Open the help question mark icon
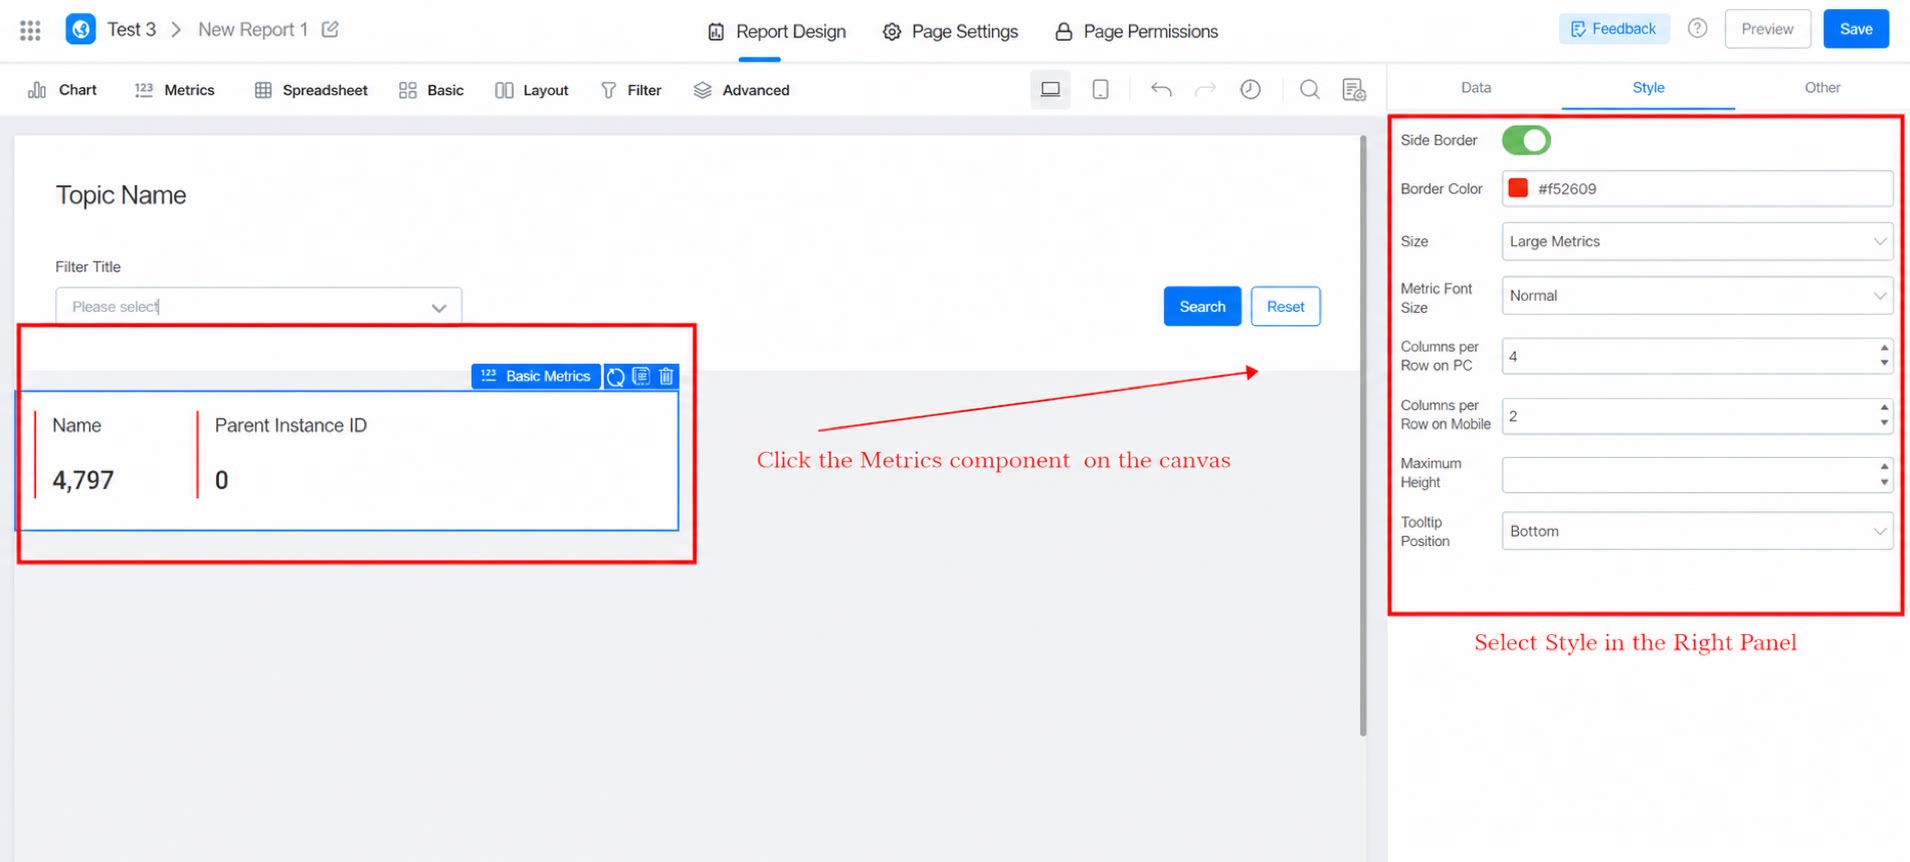 [1697, 29]
